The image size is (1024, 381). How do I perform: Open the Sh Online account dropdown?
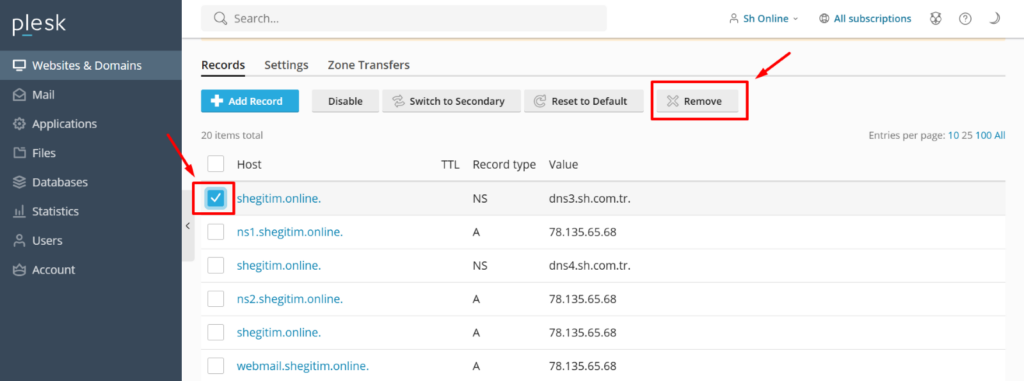[x=763, y=19]
